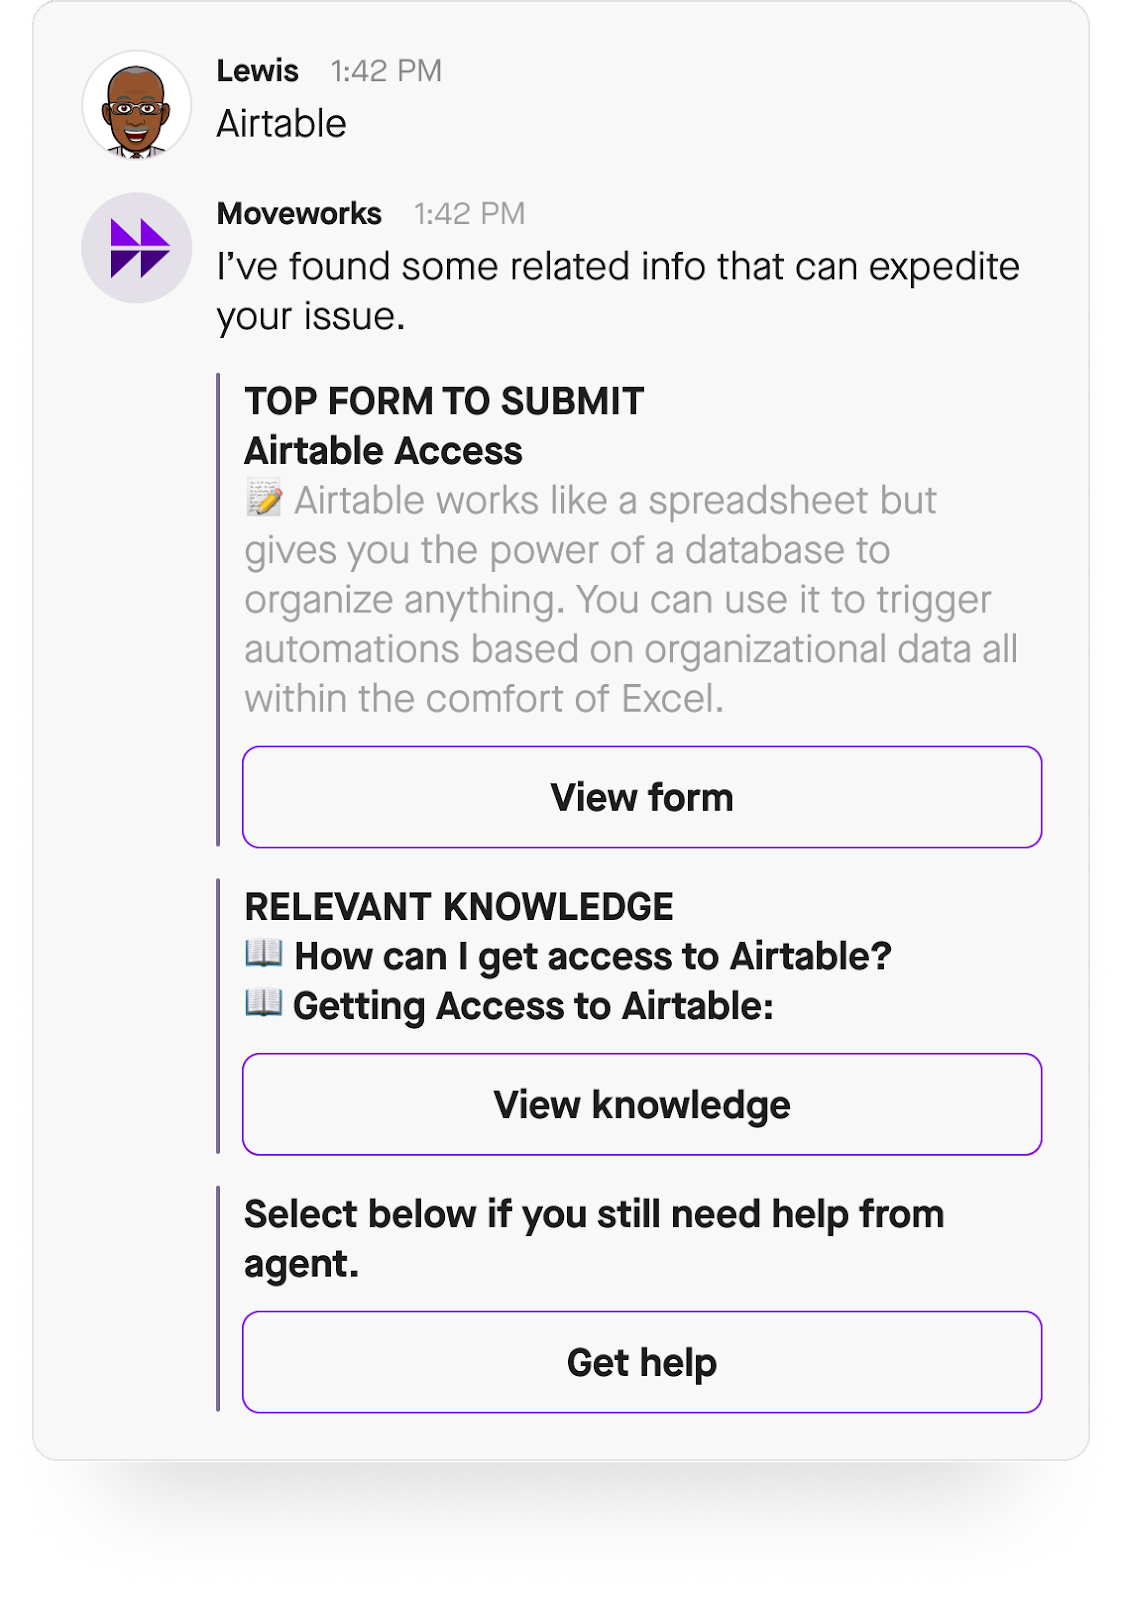The height and width of the screenshot is (1600, 1122).
Task: Click the Moveworks sender name
Action: 299,213
